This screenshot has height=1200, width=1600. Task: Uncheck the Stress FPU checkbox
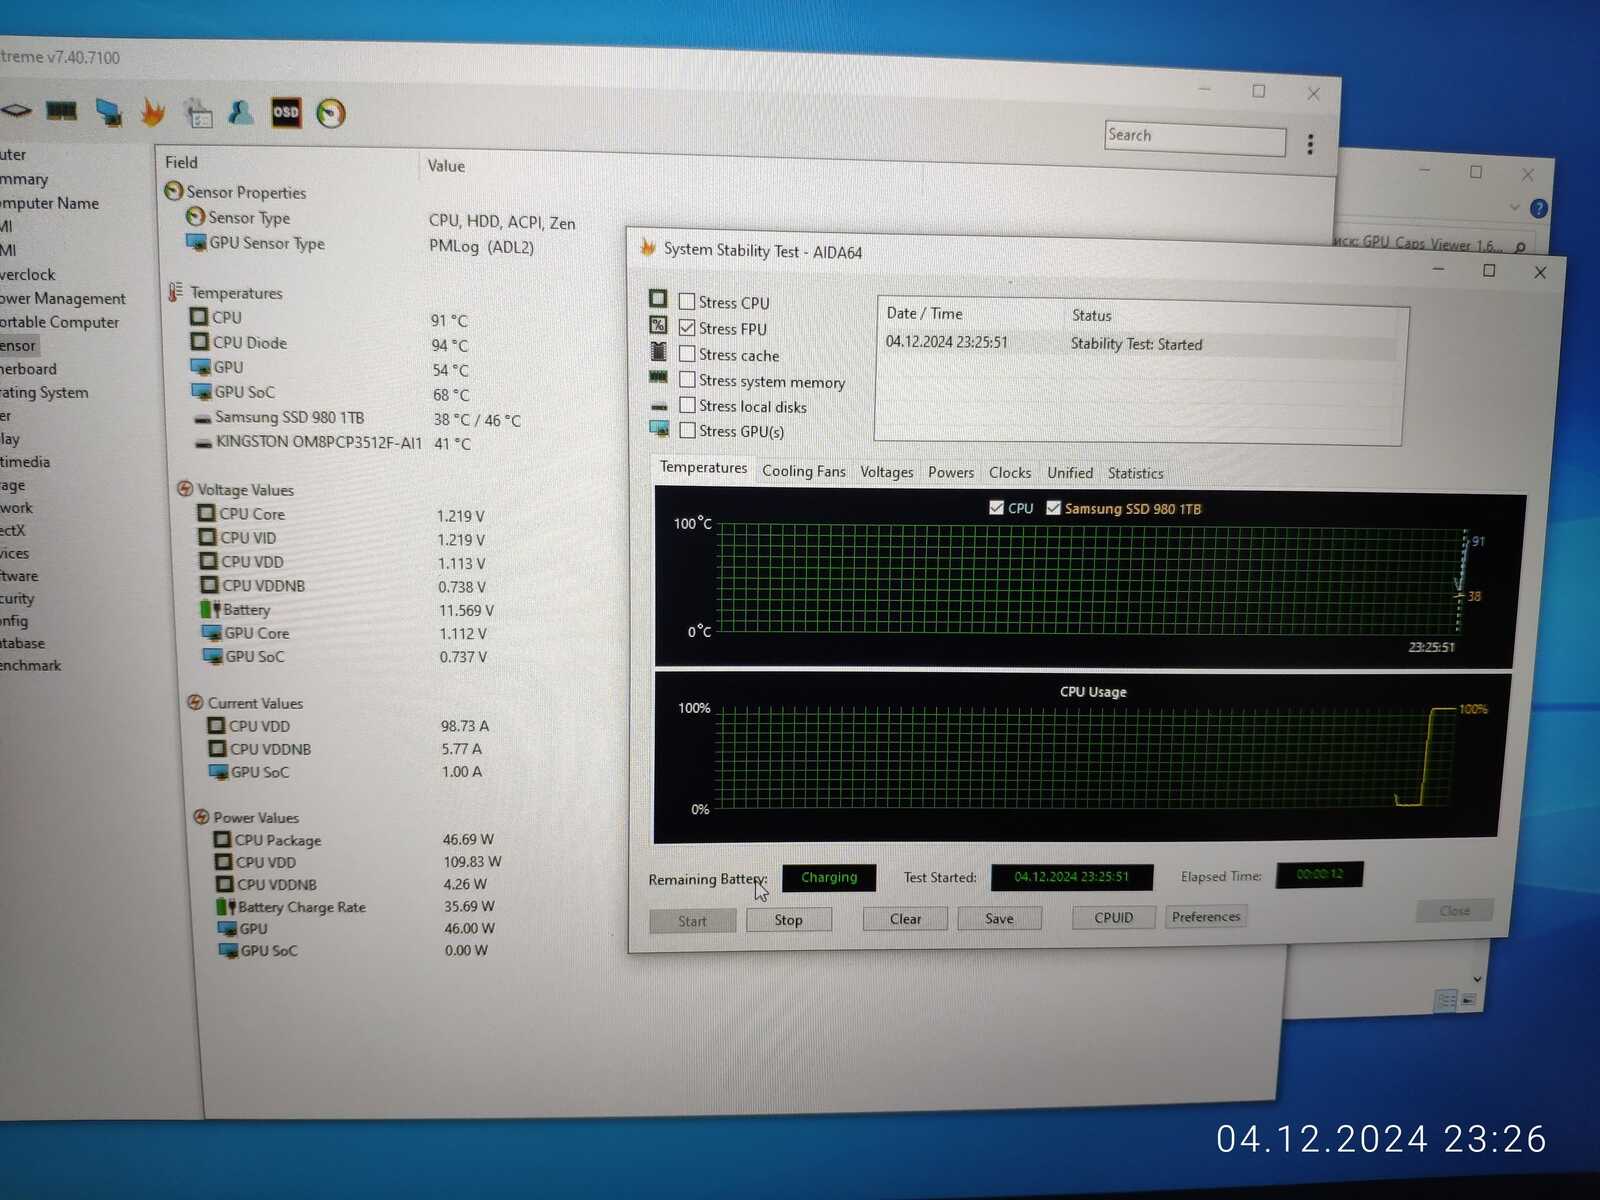[687, 327]
